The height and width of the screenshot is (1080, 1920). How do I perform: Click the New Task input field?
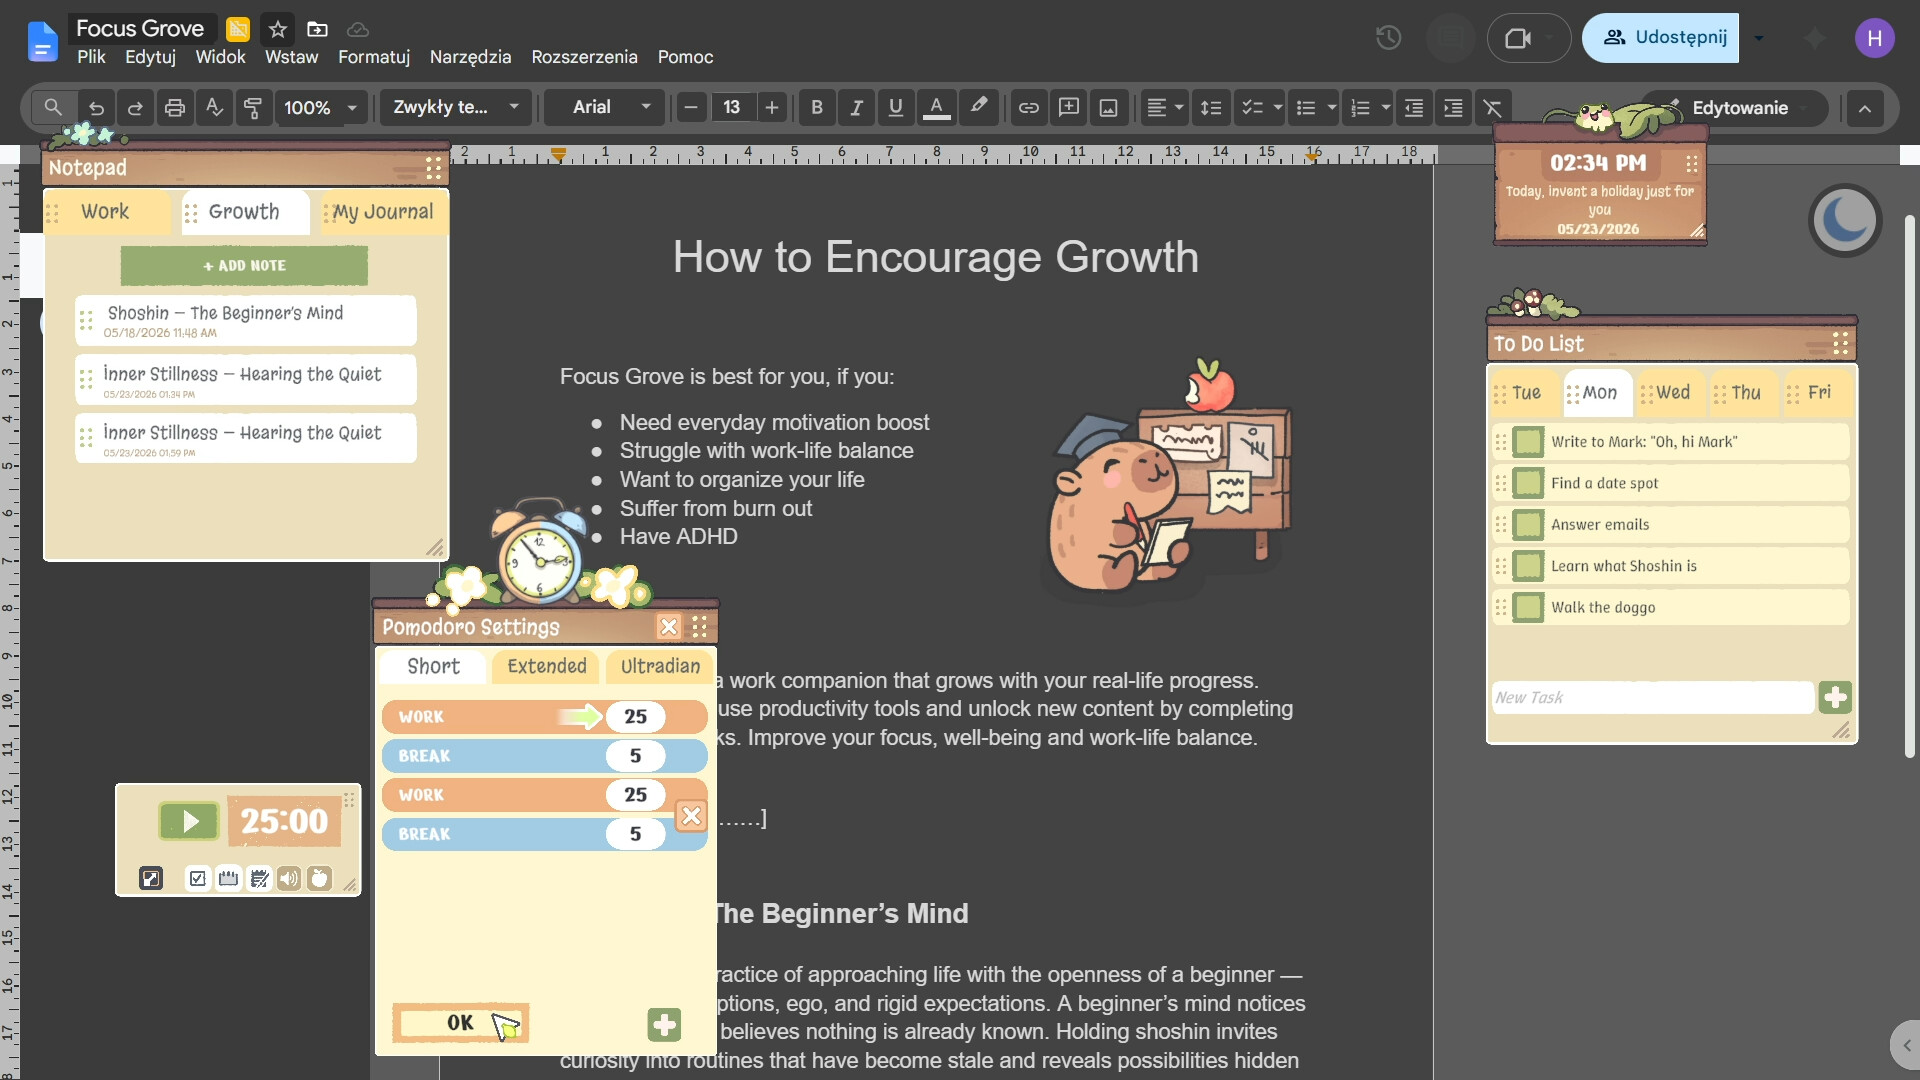coord(1652,698)
